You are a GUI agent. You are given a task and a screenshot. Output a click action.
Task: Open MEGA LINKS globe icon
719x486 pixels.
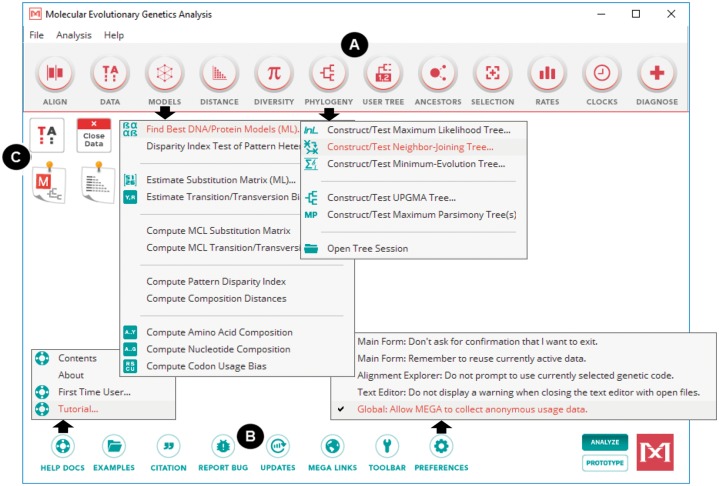coord(332,446)
